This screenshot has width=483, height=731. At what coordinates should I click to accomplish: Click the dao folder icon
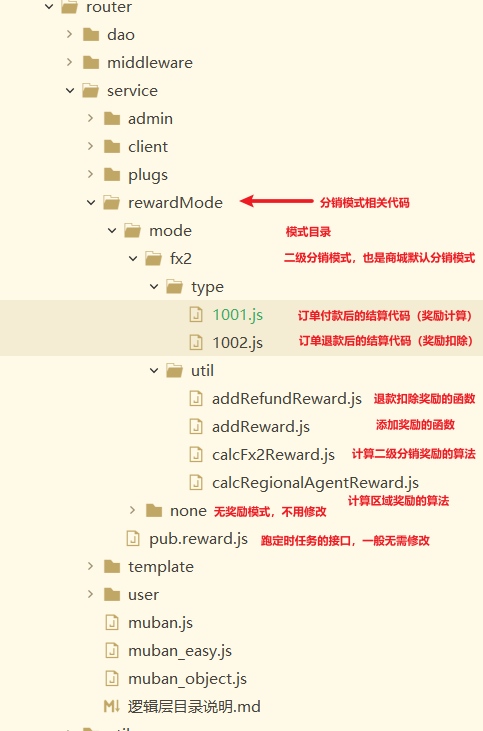(x=91, y=35)
